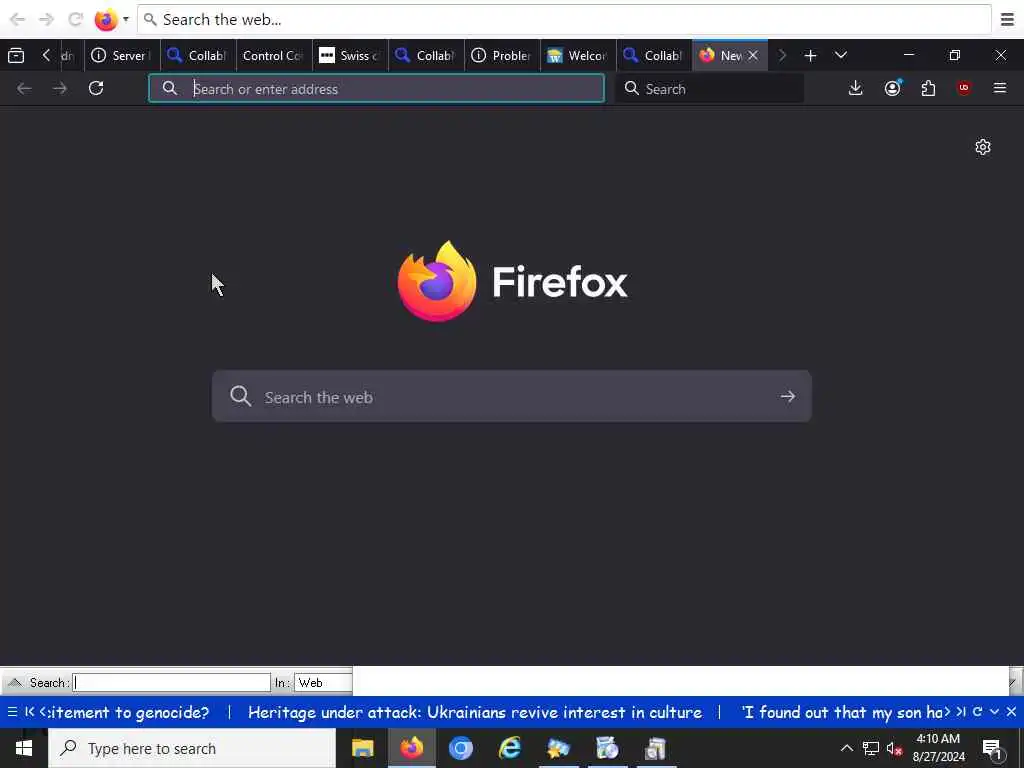Expand the news ticker dropdown chevron
The height and width of the screenshot is (768, 1024).
click(995, 712)
